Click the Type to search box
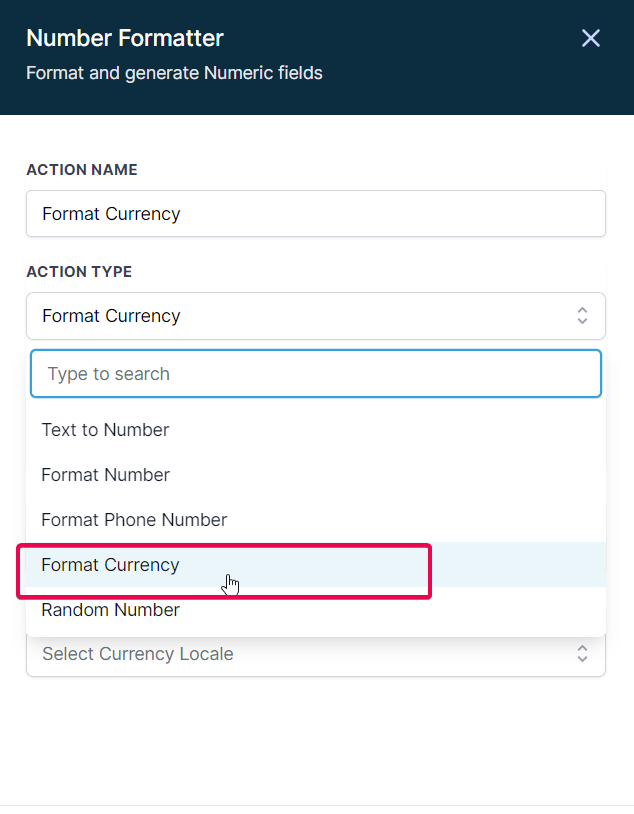 coord(316,374)
